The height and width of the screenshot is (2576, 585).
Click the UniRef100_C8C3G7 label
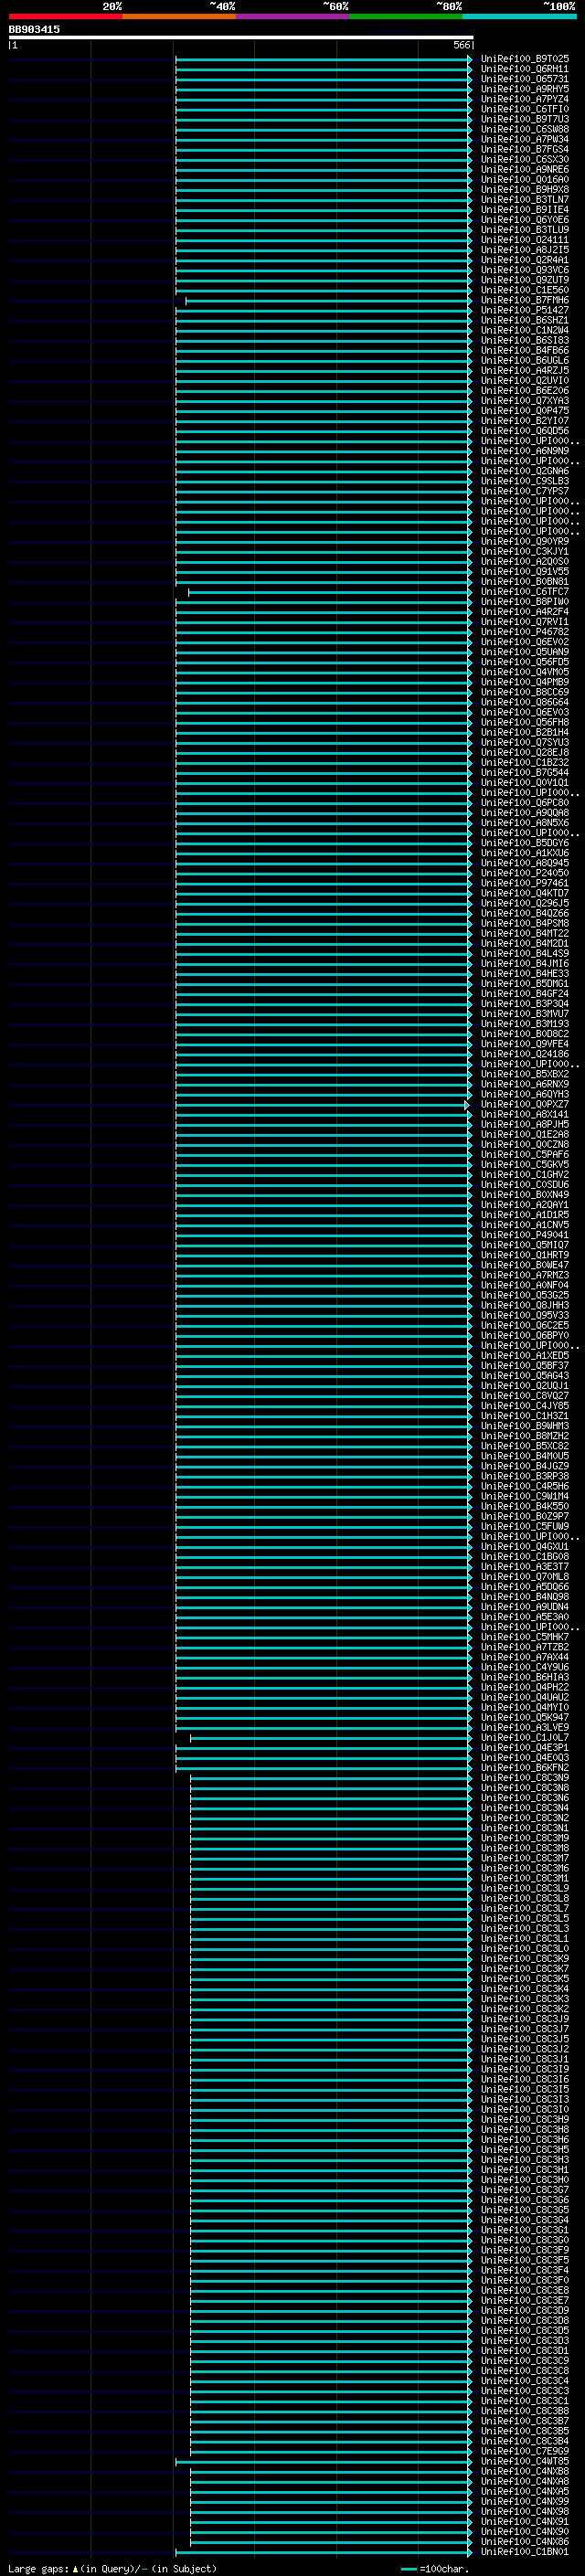pyautogui.click(x=524, y=2190)
